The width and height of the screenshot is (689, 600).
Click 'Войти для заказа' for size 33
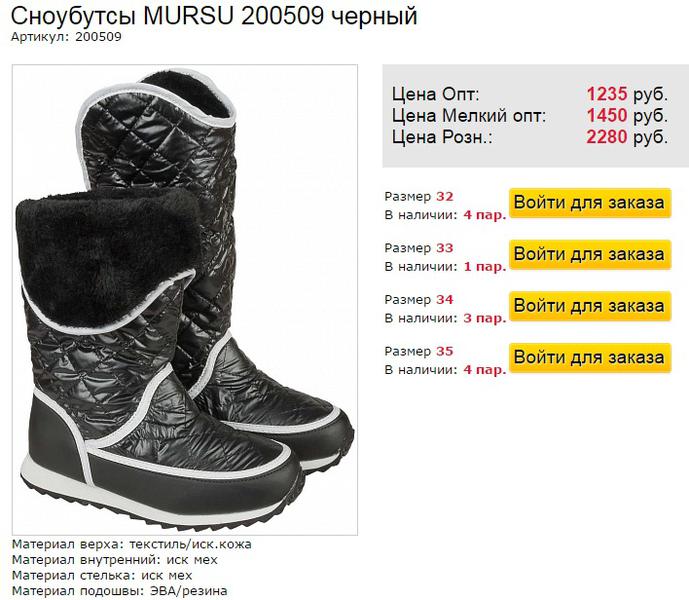coord(590,254)
